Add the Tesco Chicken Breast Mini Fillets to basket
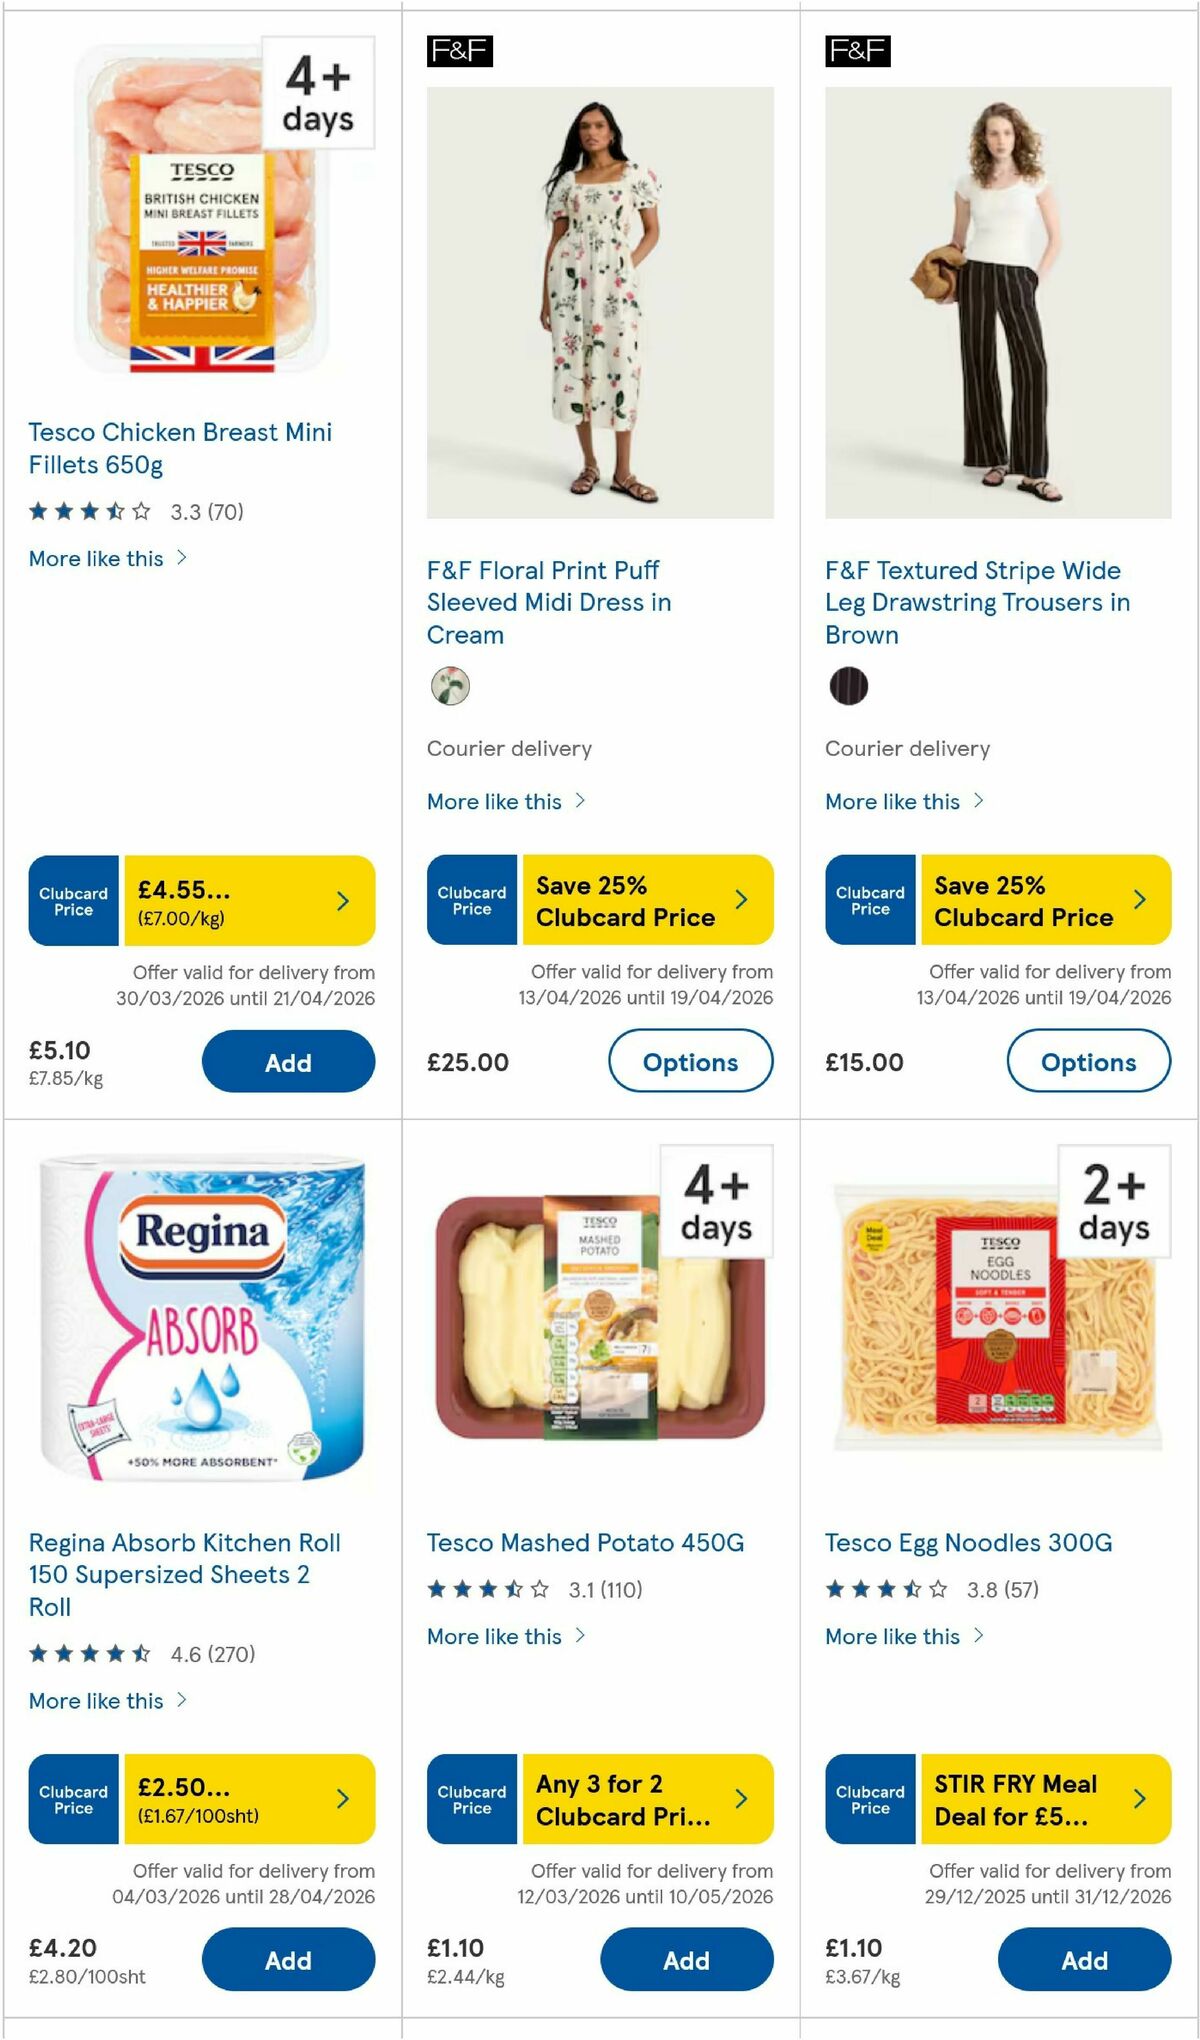 288,1062
